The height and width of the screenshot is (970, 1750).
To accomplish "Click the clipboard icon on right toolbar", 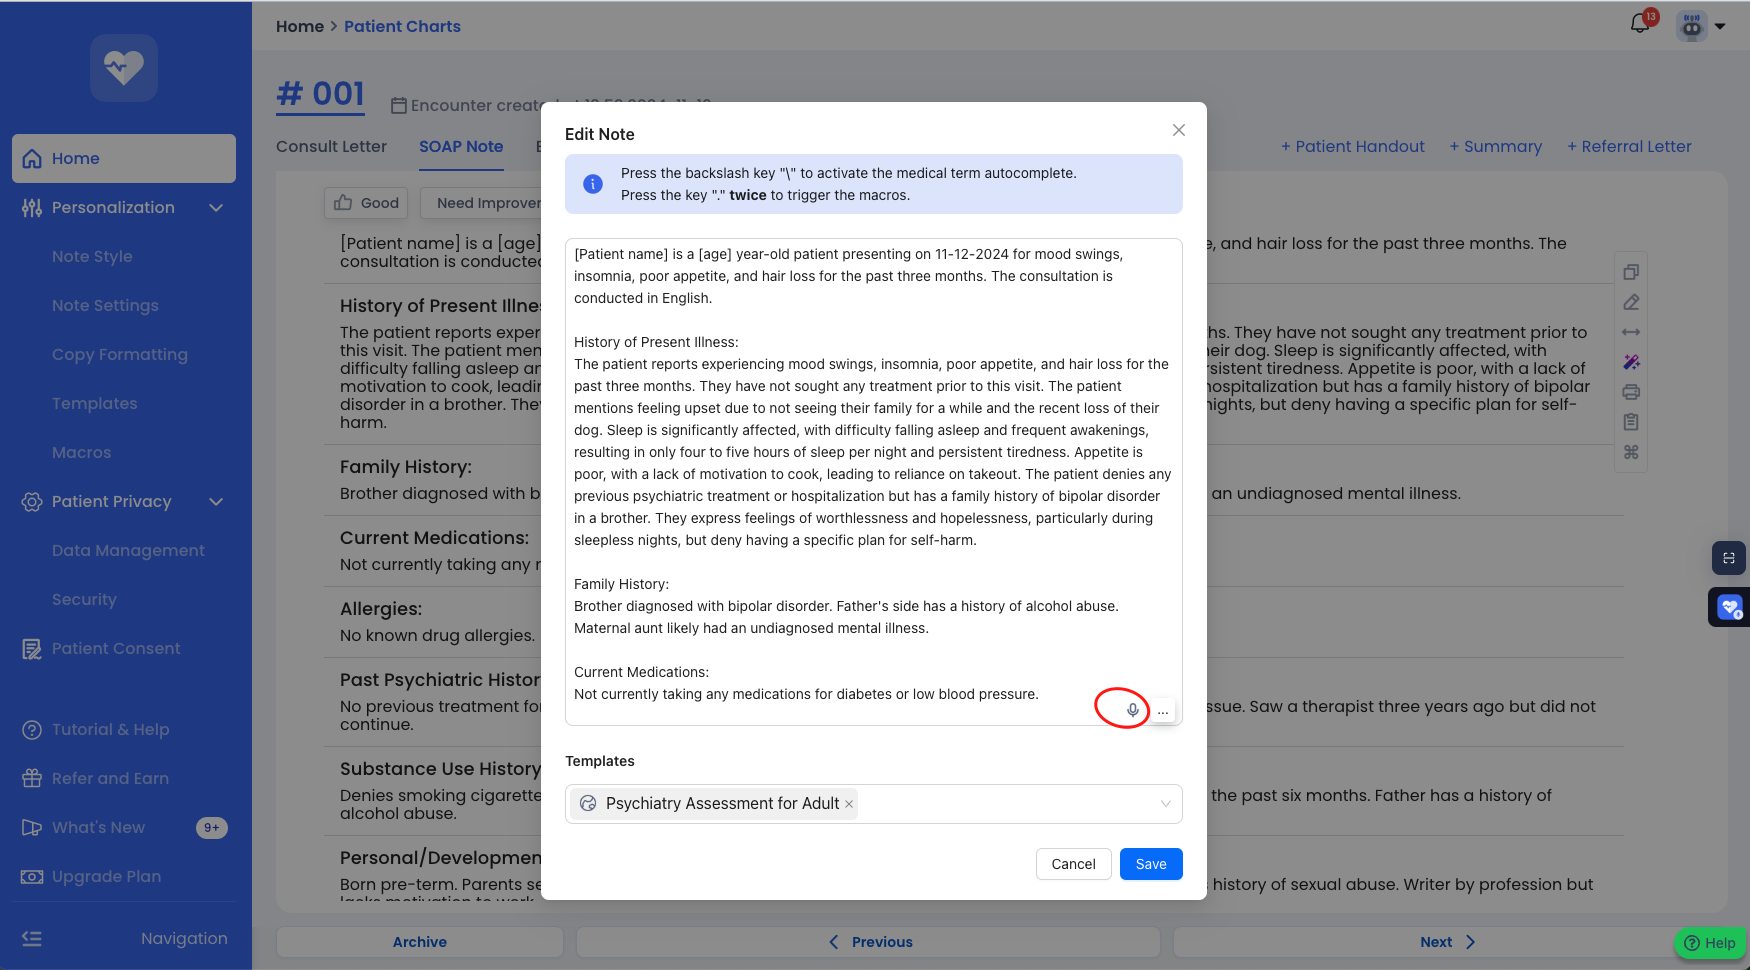I will coord(1631,422).
